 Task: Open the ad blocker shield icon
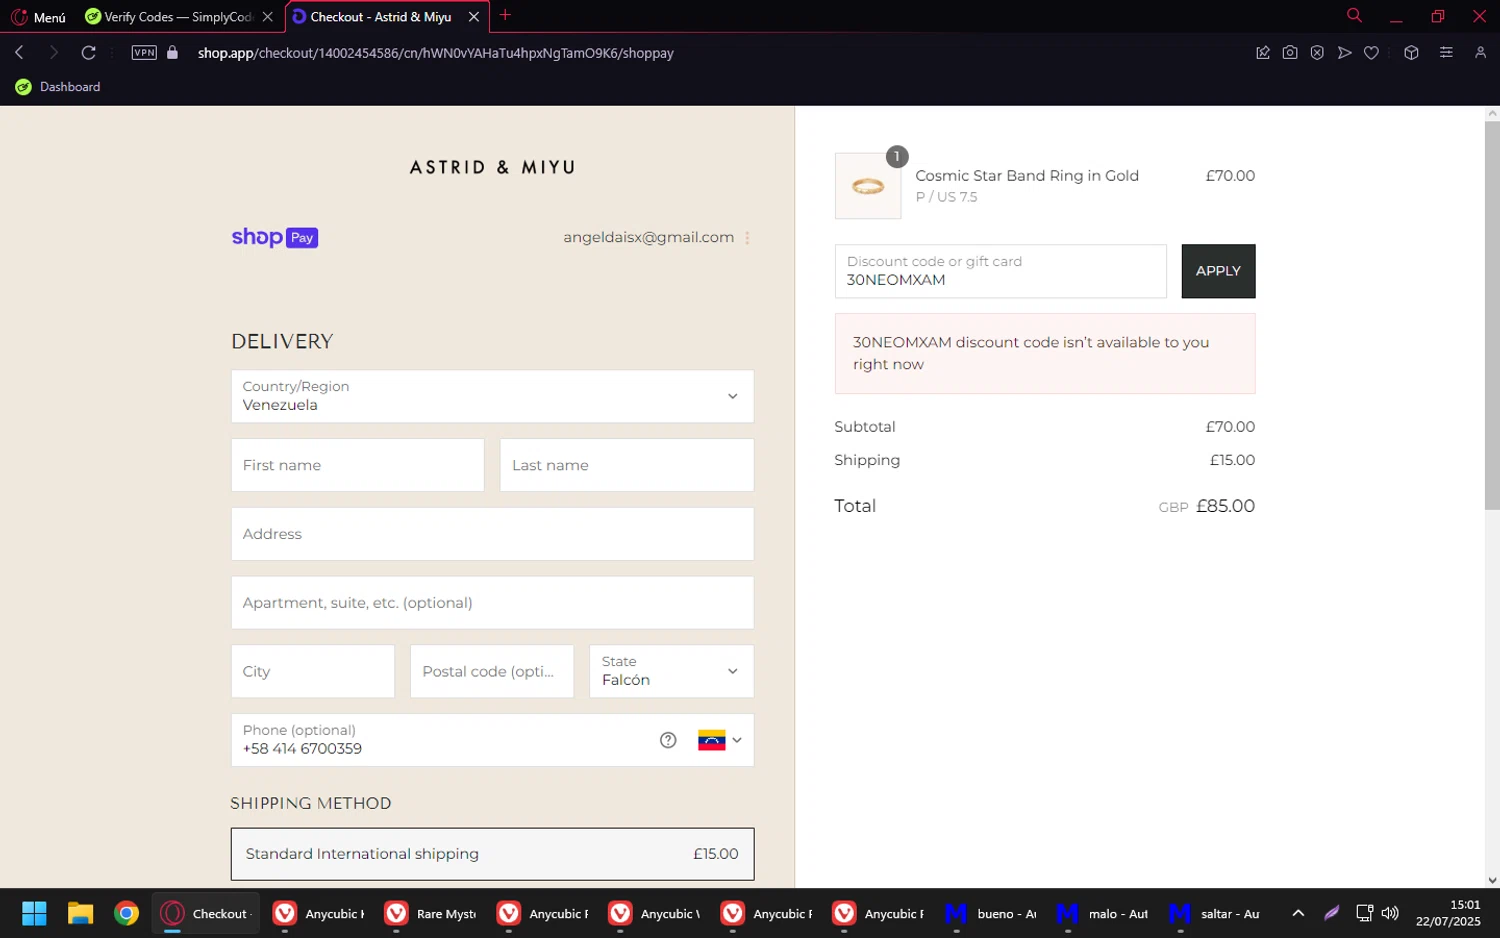[1317, 52]
